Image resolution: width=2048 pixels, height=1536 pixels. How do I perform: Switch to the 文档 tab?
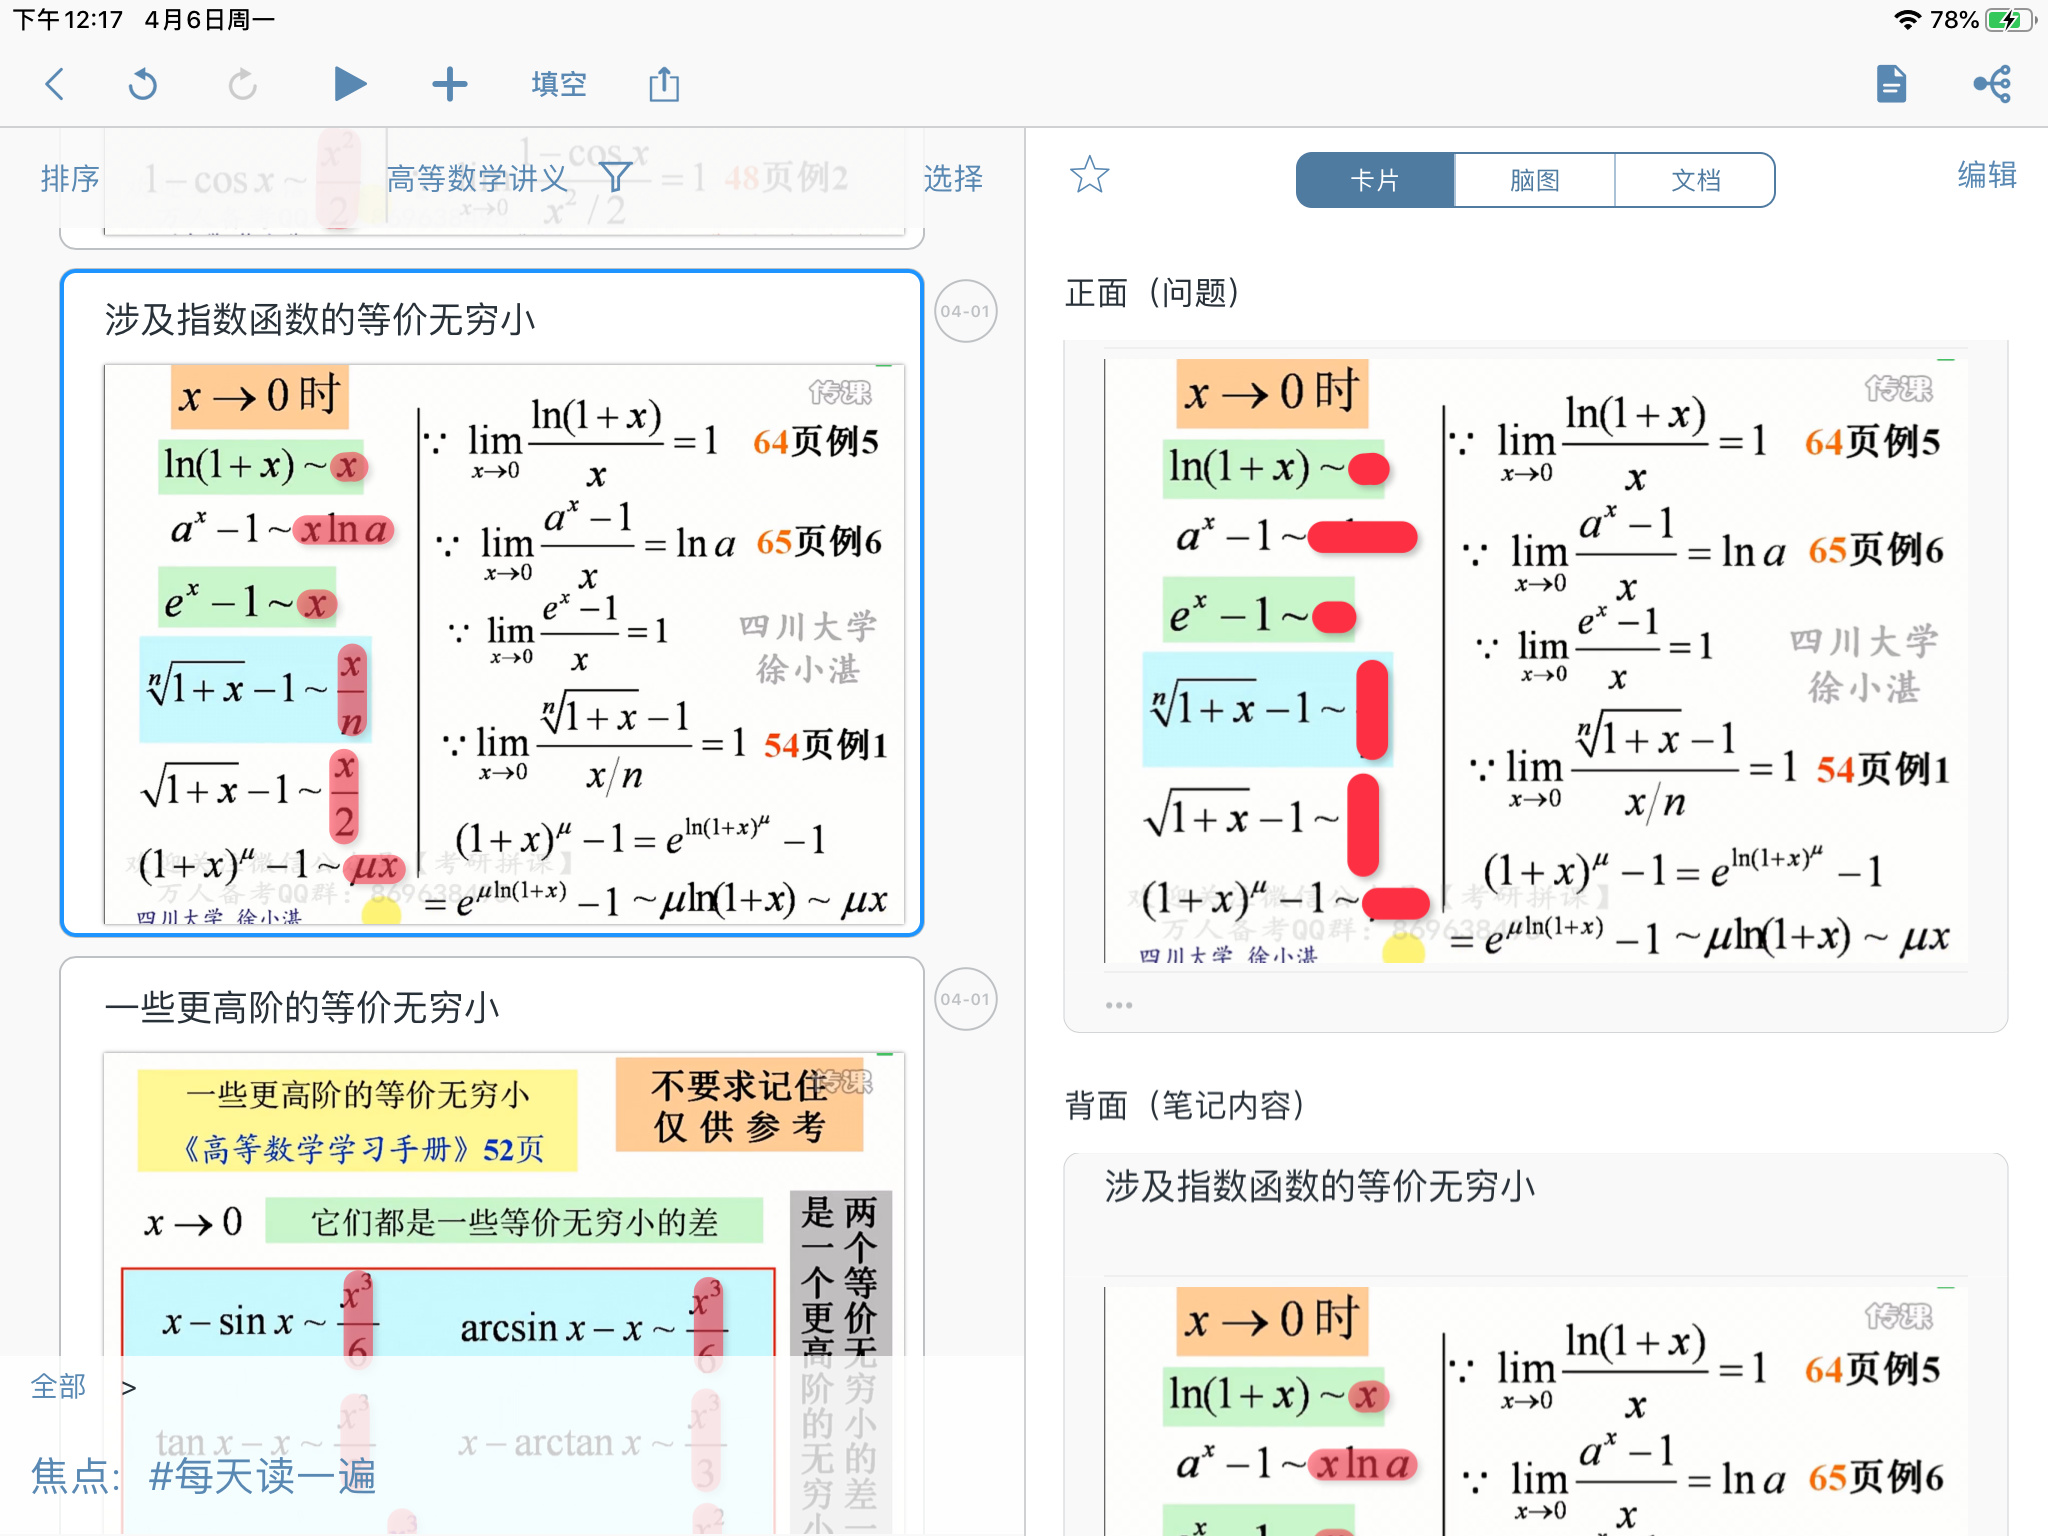click(1696, 180)
